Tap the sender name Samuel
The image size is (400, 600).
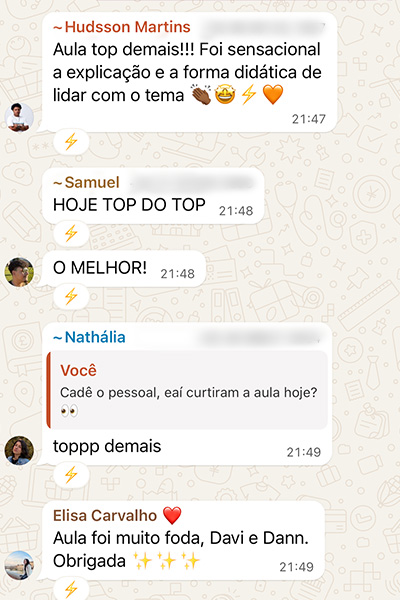tap(87, 182)
